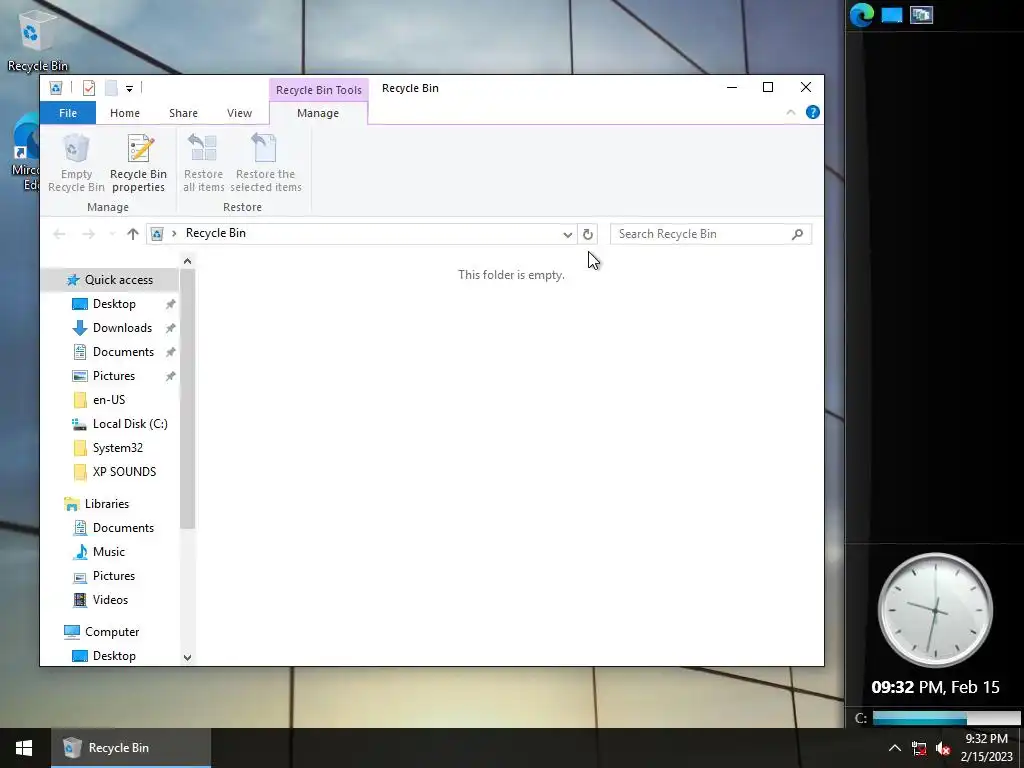Click the analog clock gadget
Image resolution: width=1024 pixels, height=768 pixels.
pos(935,610)
